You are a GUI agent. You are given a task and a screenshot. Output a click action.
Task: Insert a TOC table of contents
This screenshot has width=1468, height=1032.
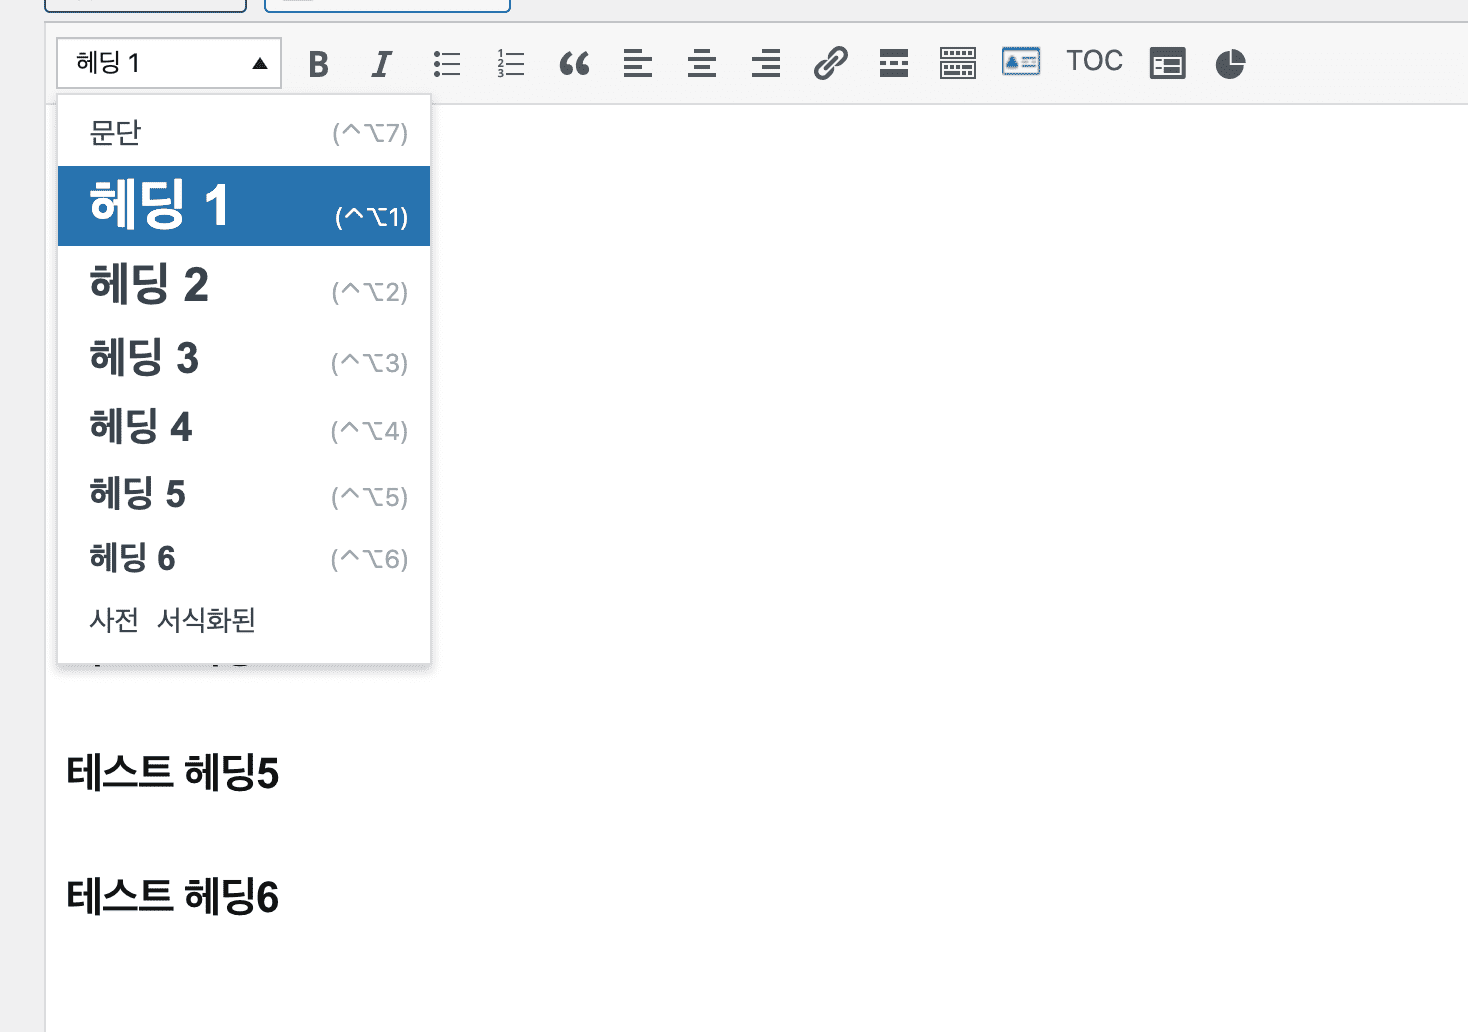click(x=1094, y=61)
